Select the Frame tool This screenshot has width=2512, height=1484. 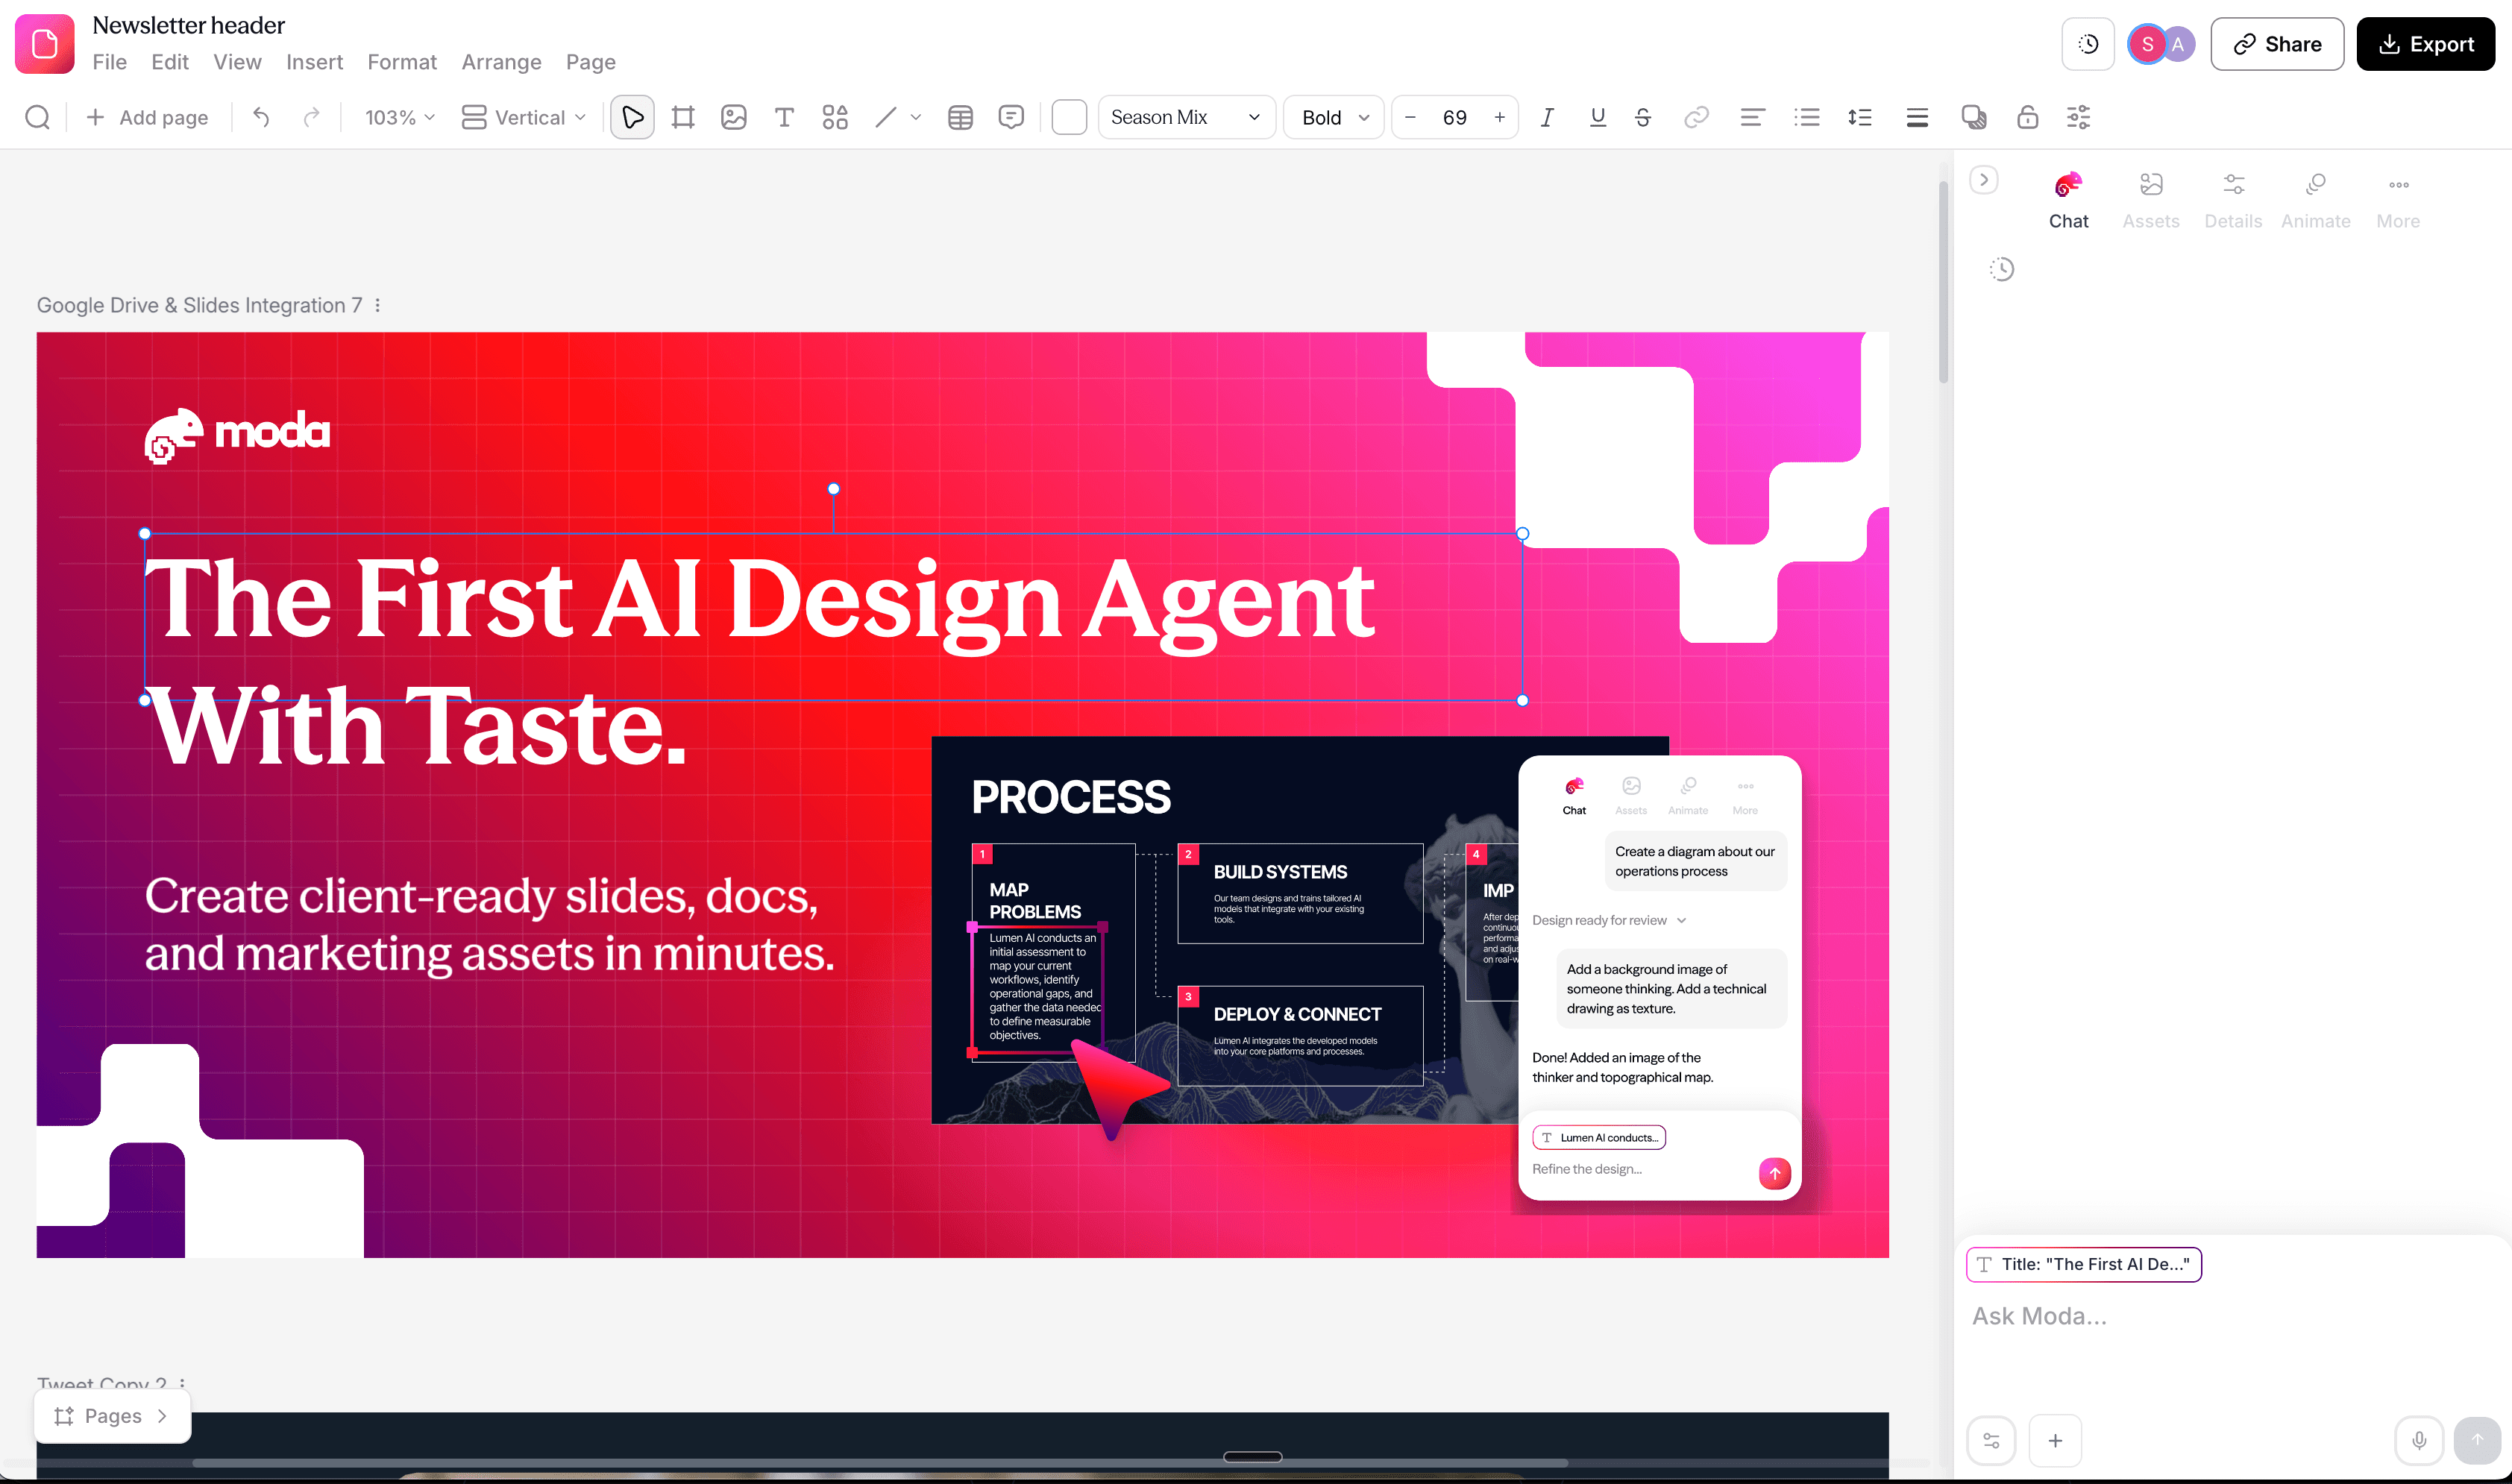(x=683, y=117)
